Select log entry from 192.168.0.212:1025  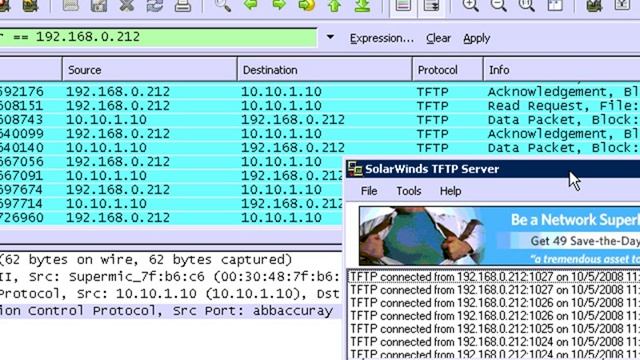[x=494, y=329]
